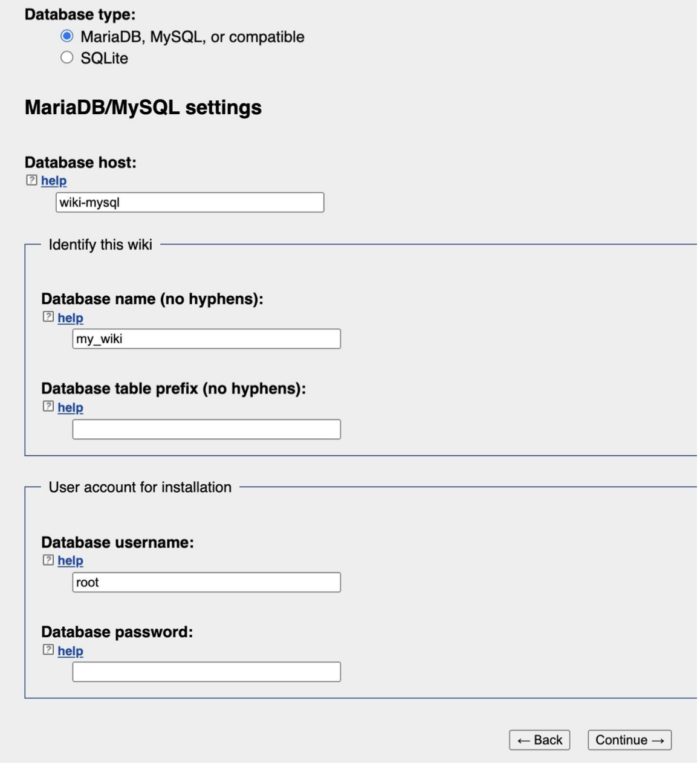Open the Database name help link
The height and width of the screenshot is (764, 700).
70,317
